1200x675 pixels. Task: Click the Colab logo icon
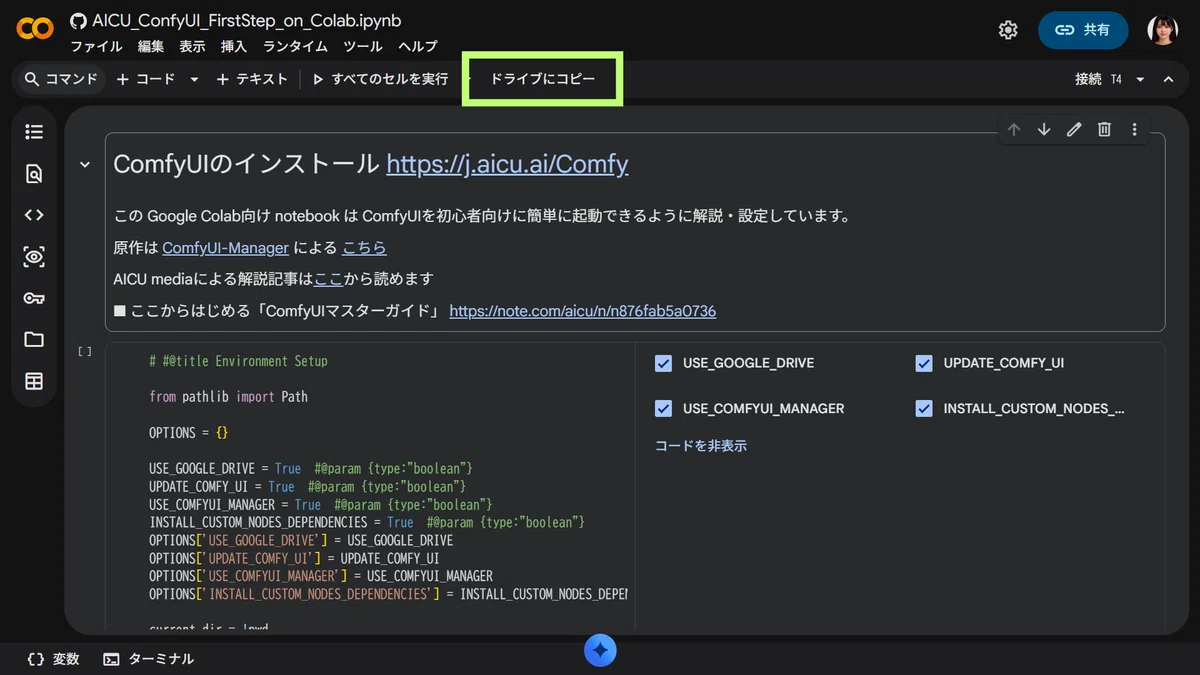(35, 29)
